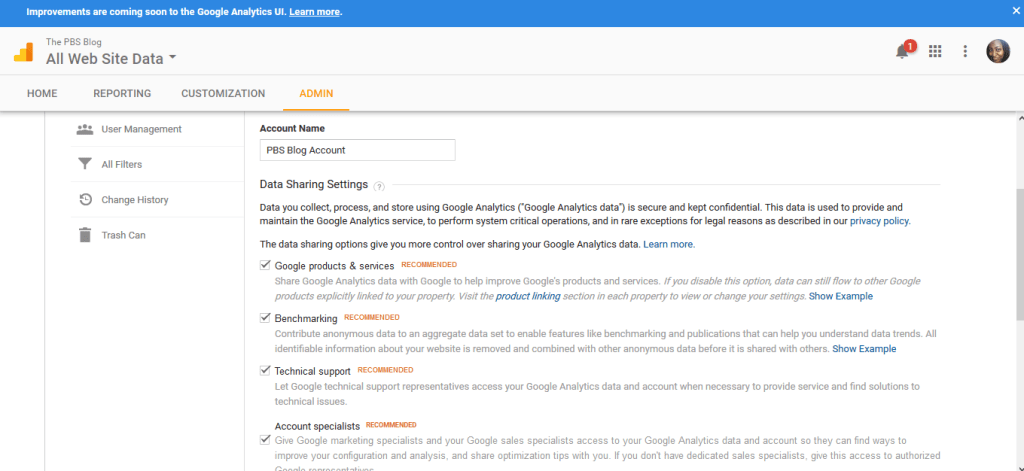Click the scrollbar up arrow
Screen dimensions: 1024x471
pyautogui.click(x=1019, y=118)
